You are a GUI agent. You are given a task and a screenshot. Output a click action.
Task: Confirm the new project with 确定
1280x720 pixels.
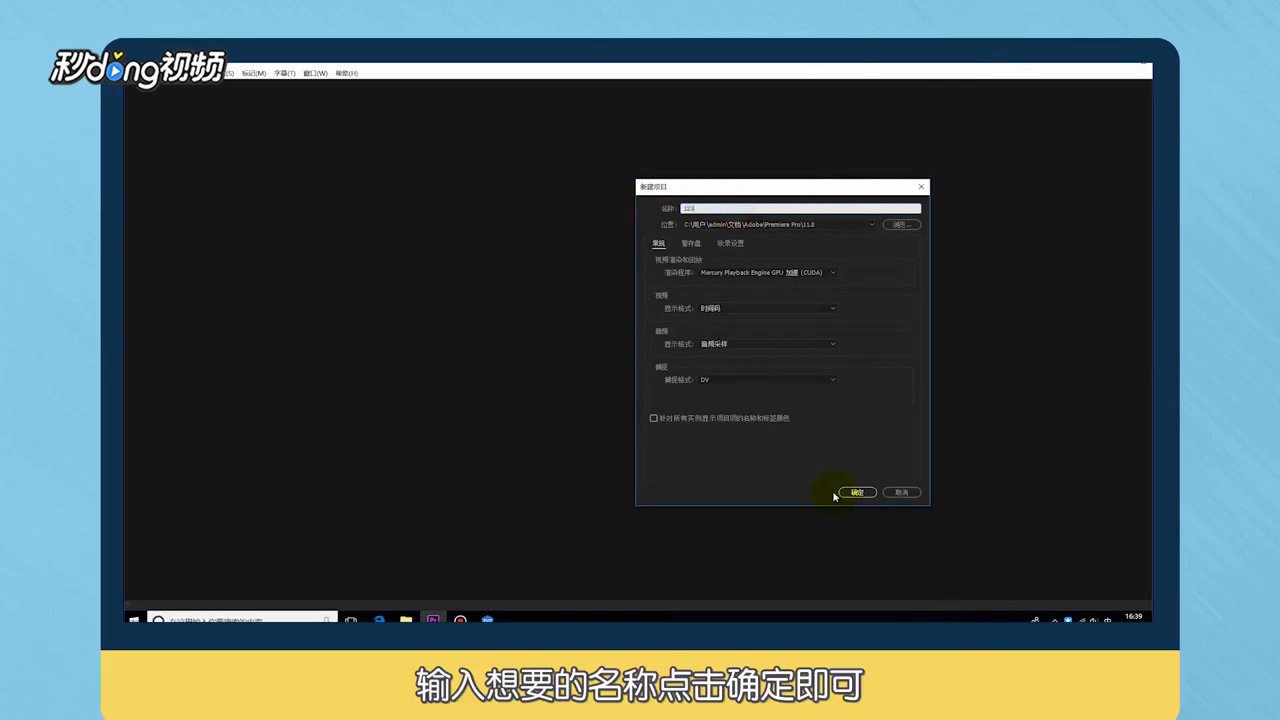coord(857,492)
